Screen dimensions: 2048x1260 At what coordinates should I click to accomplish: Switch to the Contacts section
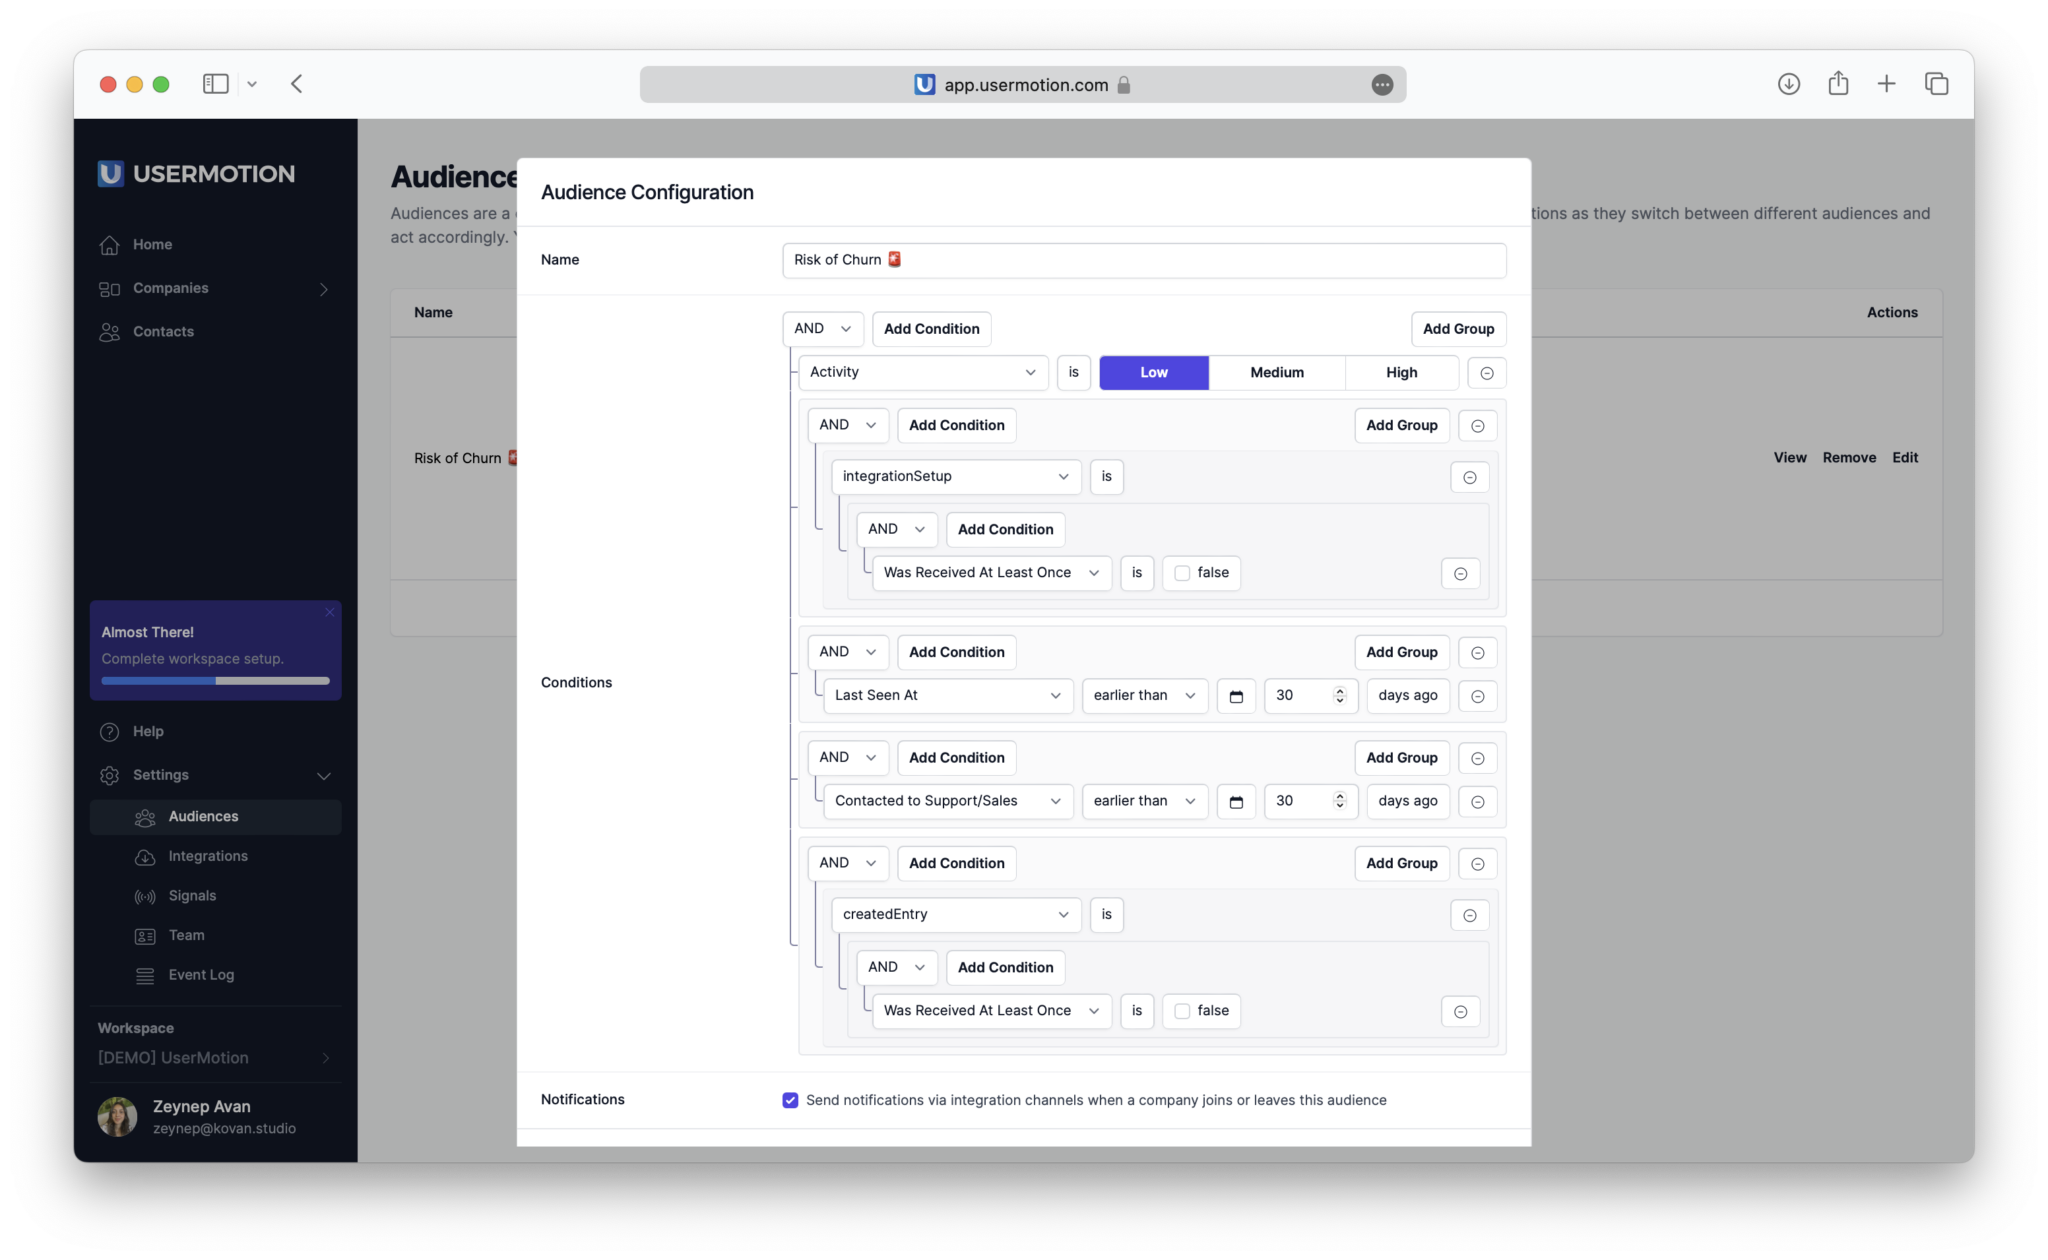[x=163, y=331]
